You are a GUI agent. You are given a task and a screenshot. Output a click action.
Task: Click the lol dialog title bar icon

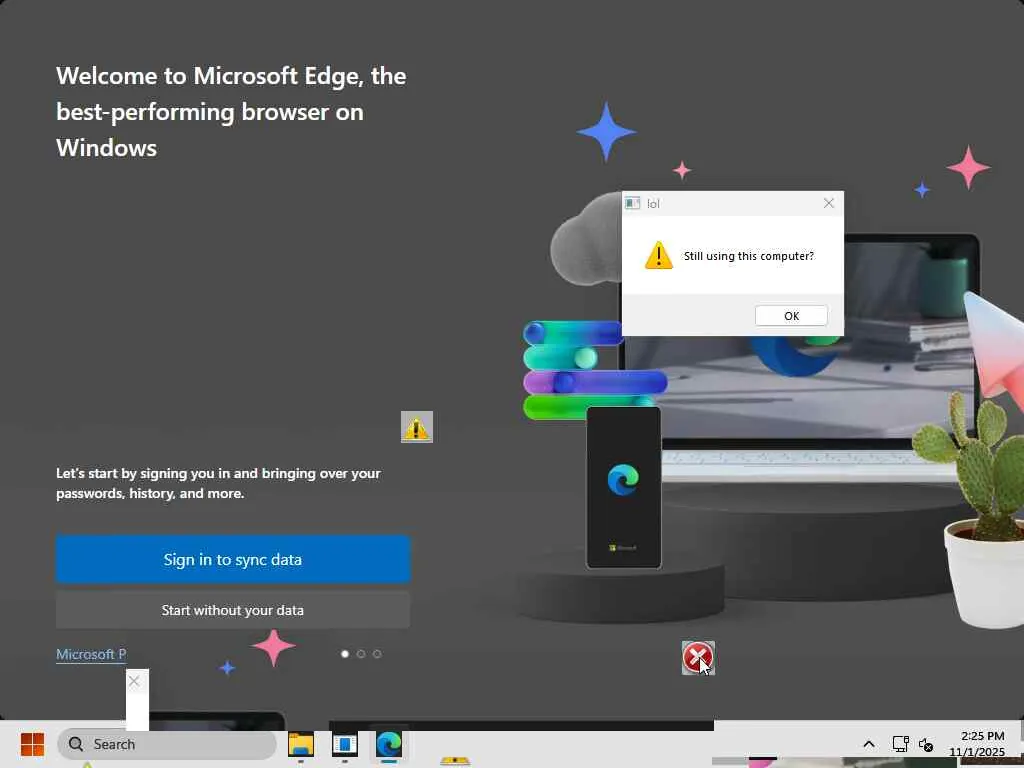(632, 203)
